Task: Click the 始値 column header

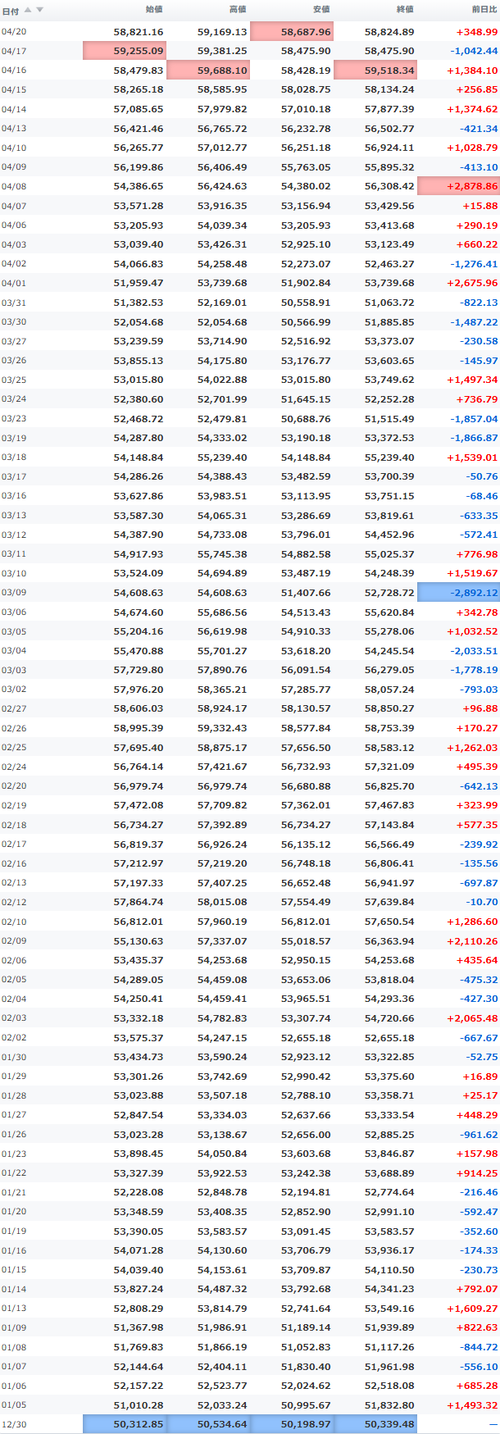Action: 154,10
